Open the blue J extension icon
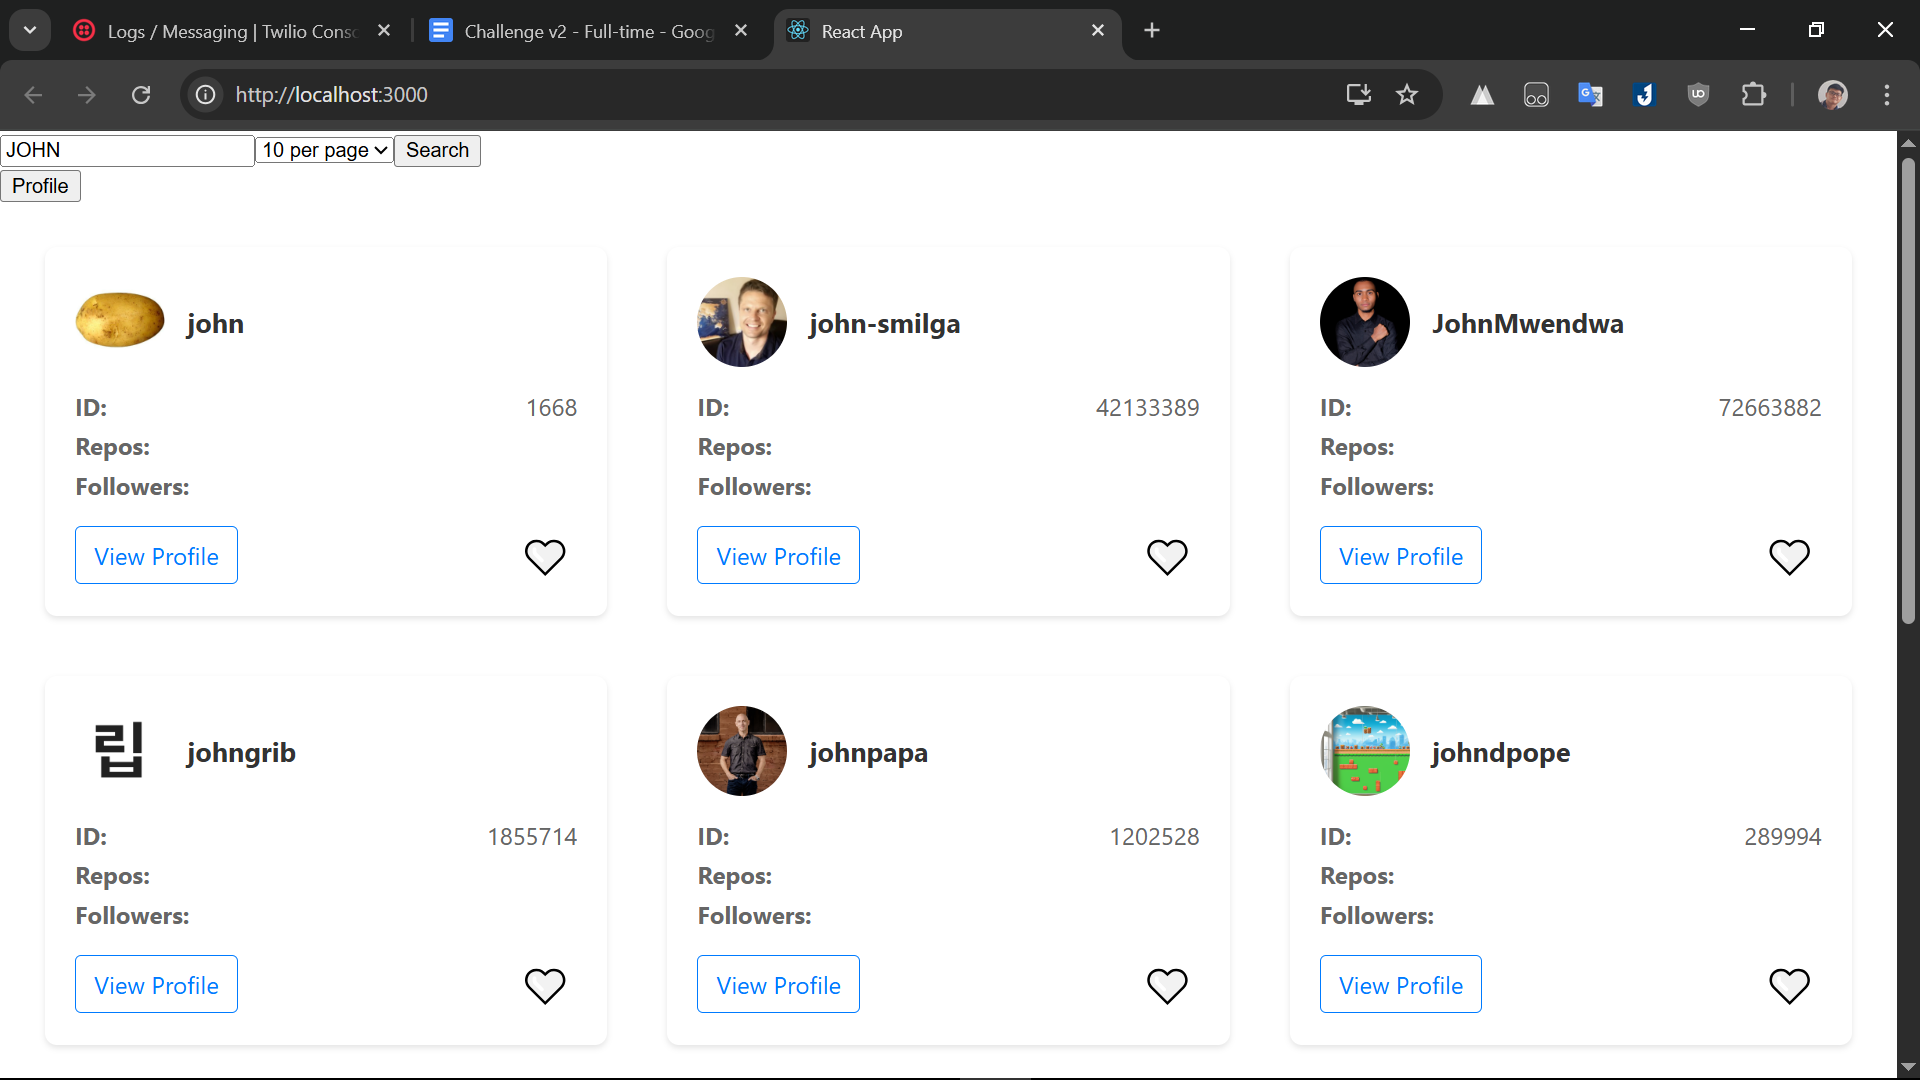1920x1080 pixels. (1644, 95)
